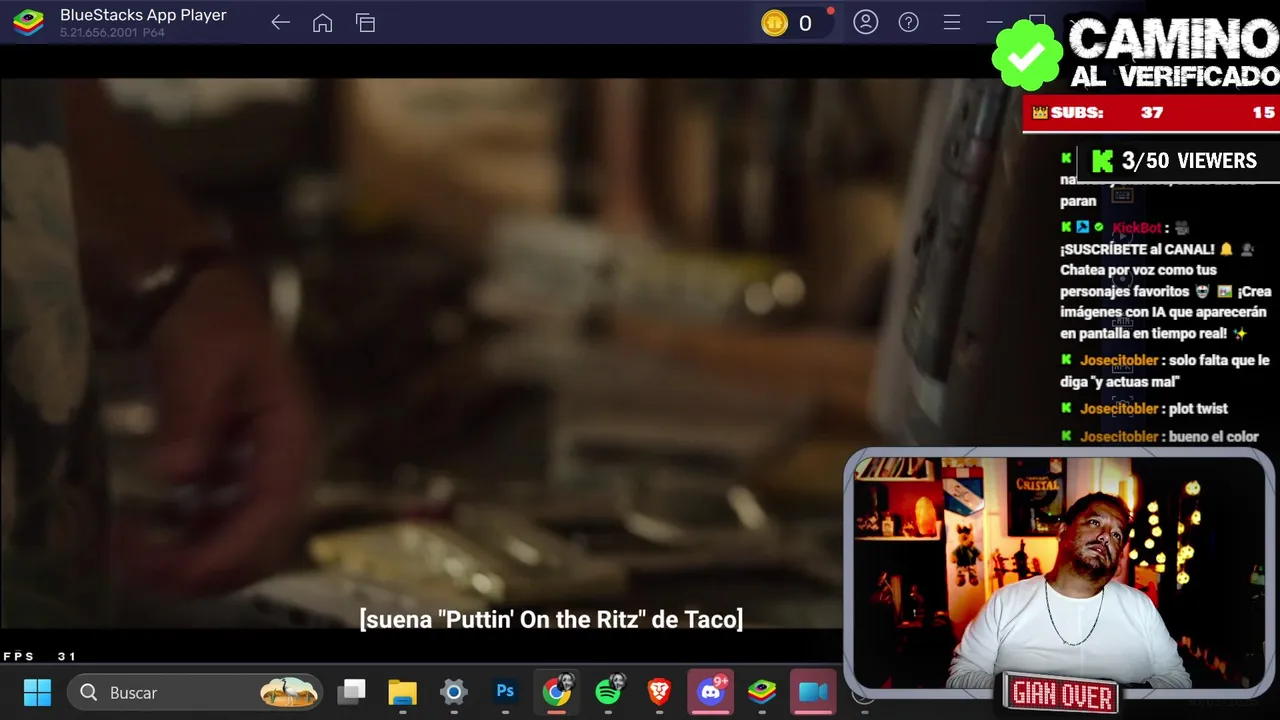Image resolution: width=1280 pixels, height=720 pixels.
Task: Switch to Google Chrome in the taskbar
Action: tap(557, 691)
